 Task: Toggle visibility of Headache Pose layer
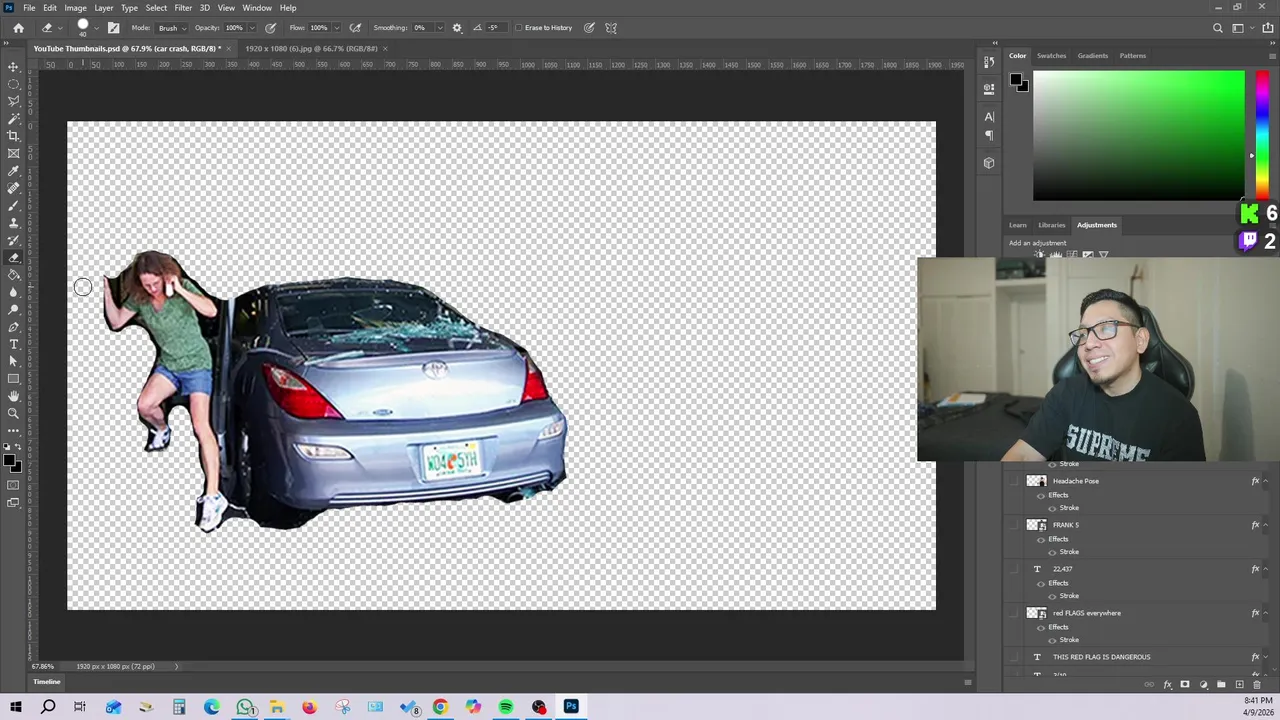point(1015,481)
